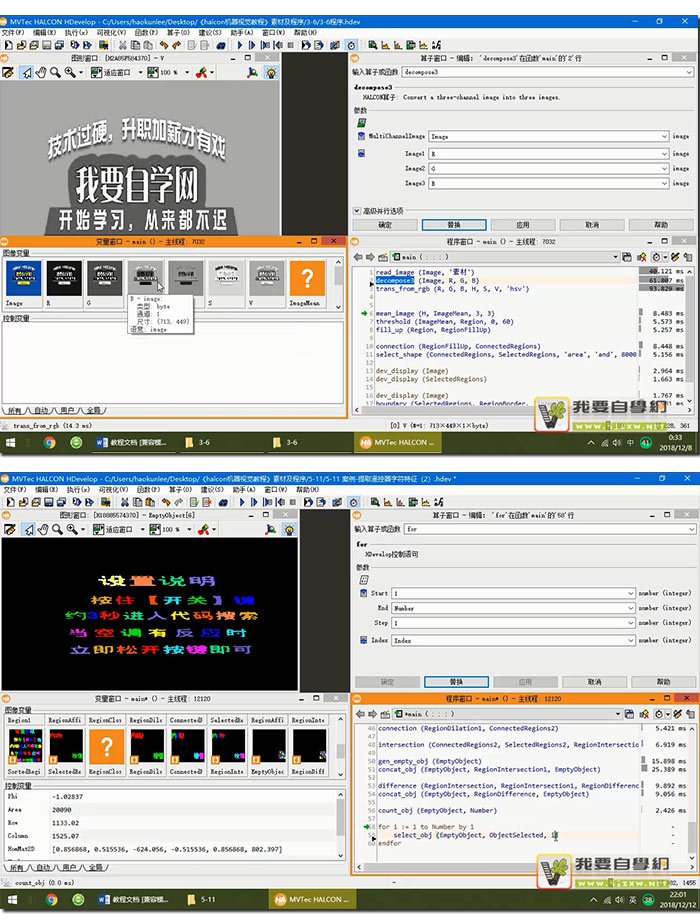Go back in the program window of thread 7032
Viewport: 700px width, 920px height.
[x=358, y=257]
